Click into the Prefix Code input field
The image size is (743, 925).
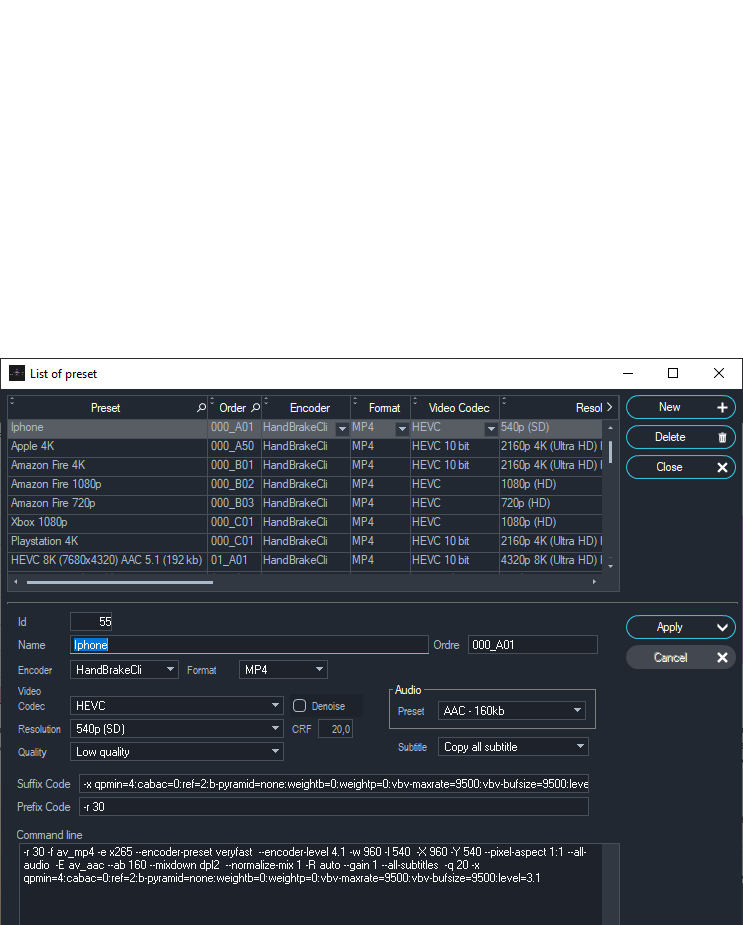(x=332, y=807)
